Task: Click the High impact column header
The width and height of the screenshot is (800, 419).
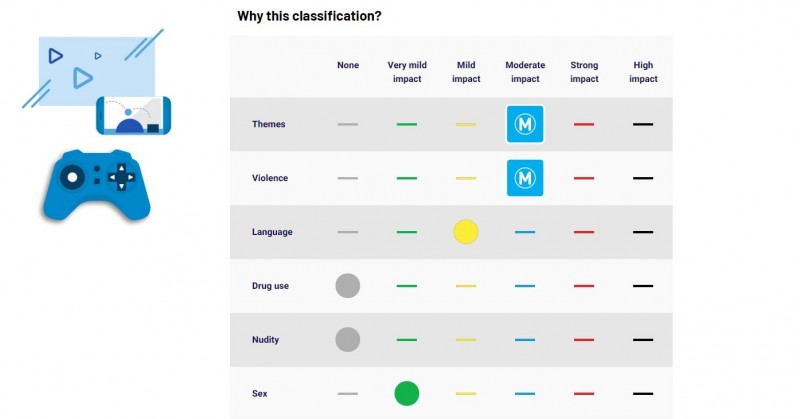Action: coord(643,72)
